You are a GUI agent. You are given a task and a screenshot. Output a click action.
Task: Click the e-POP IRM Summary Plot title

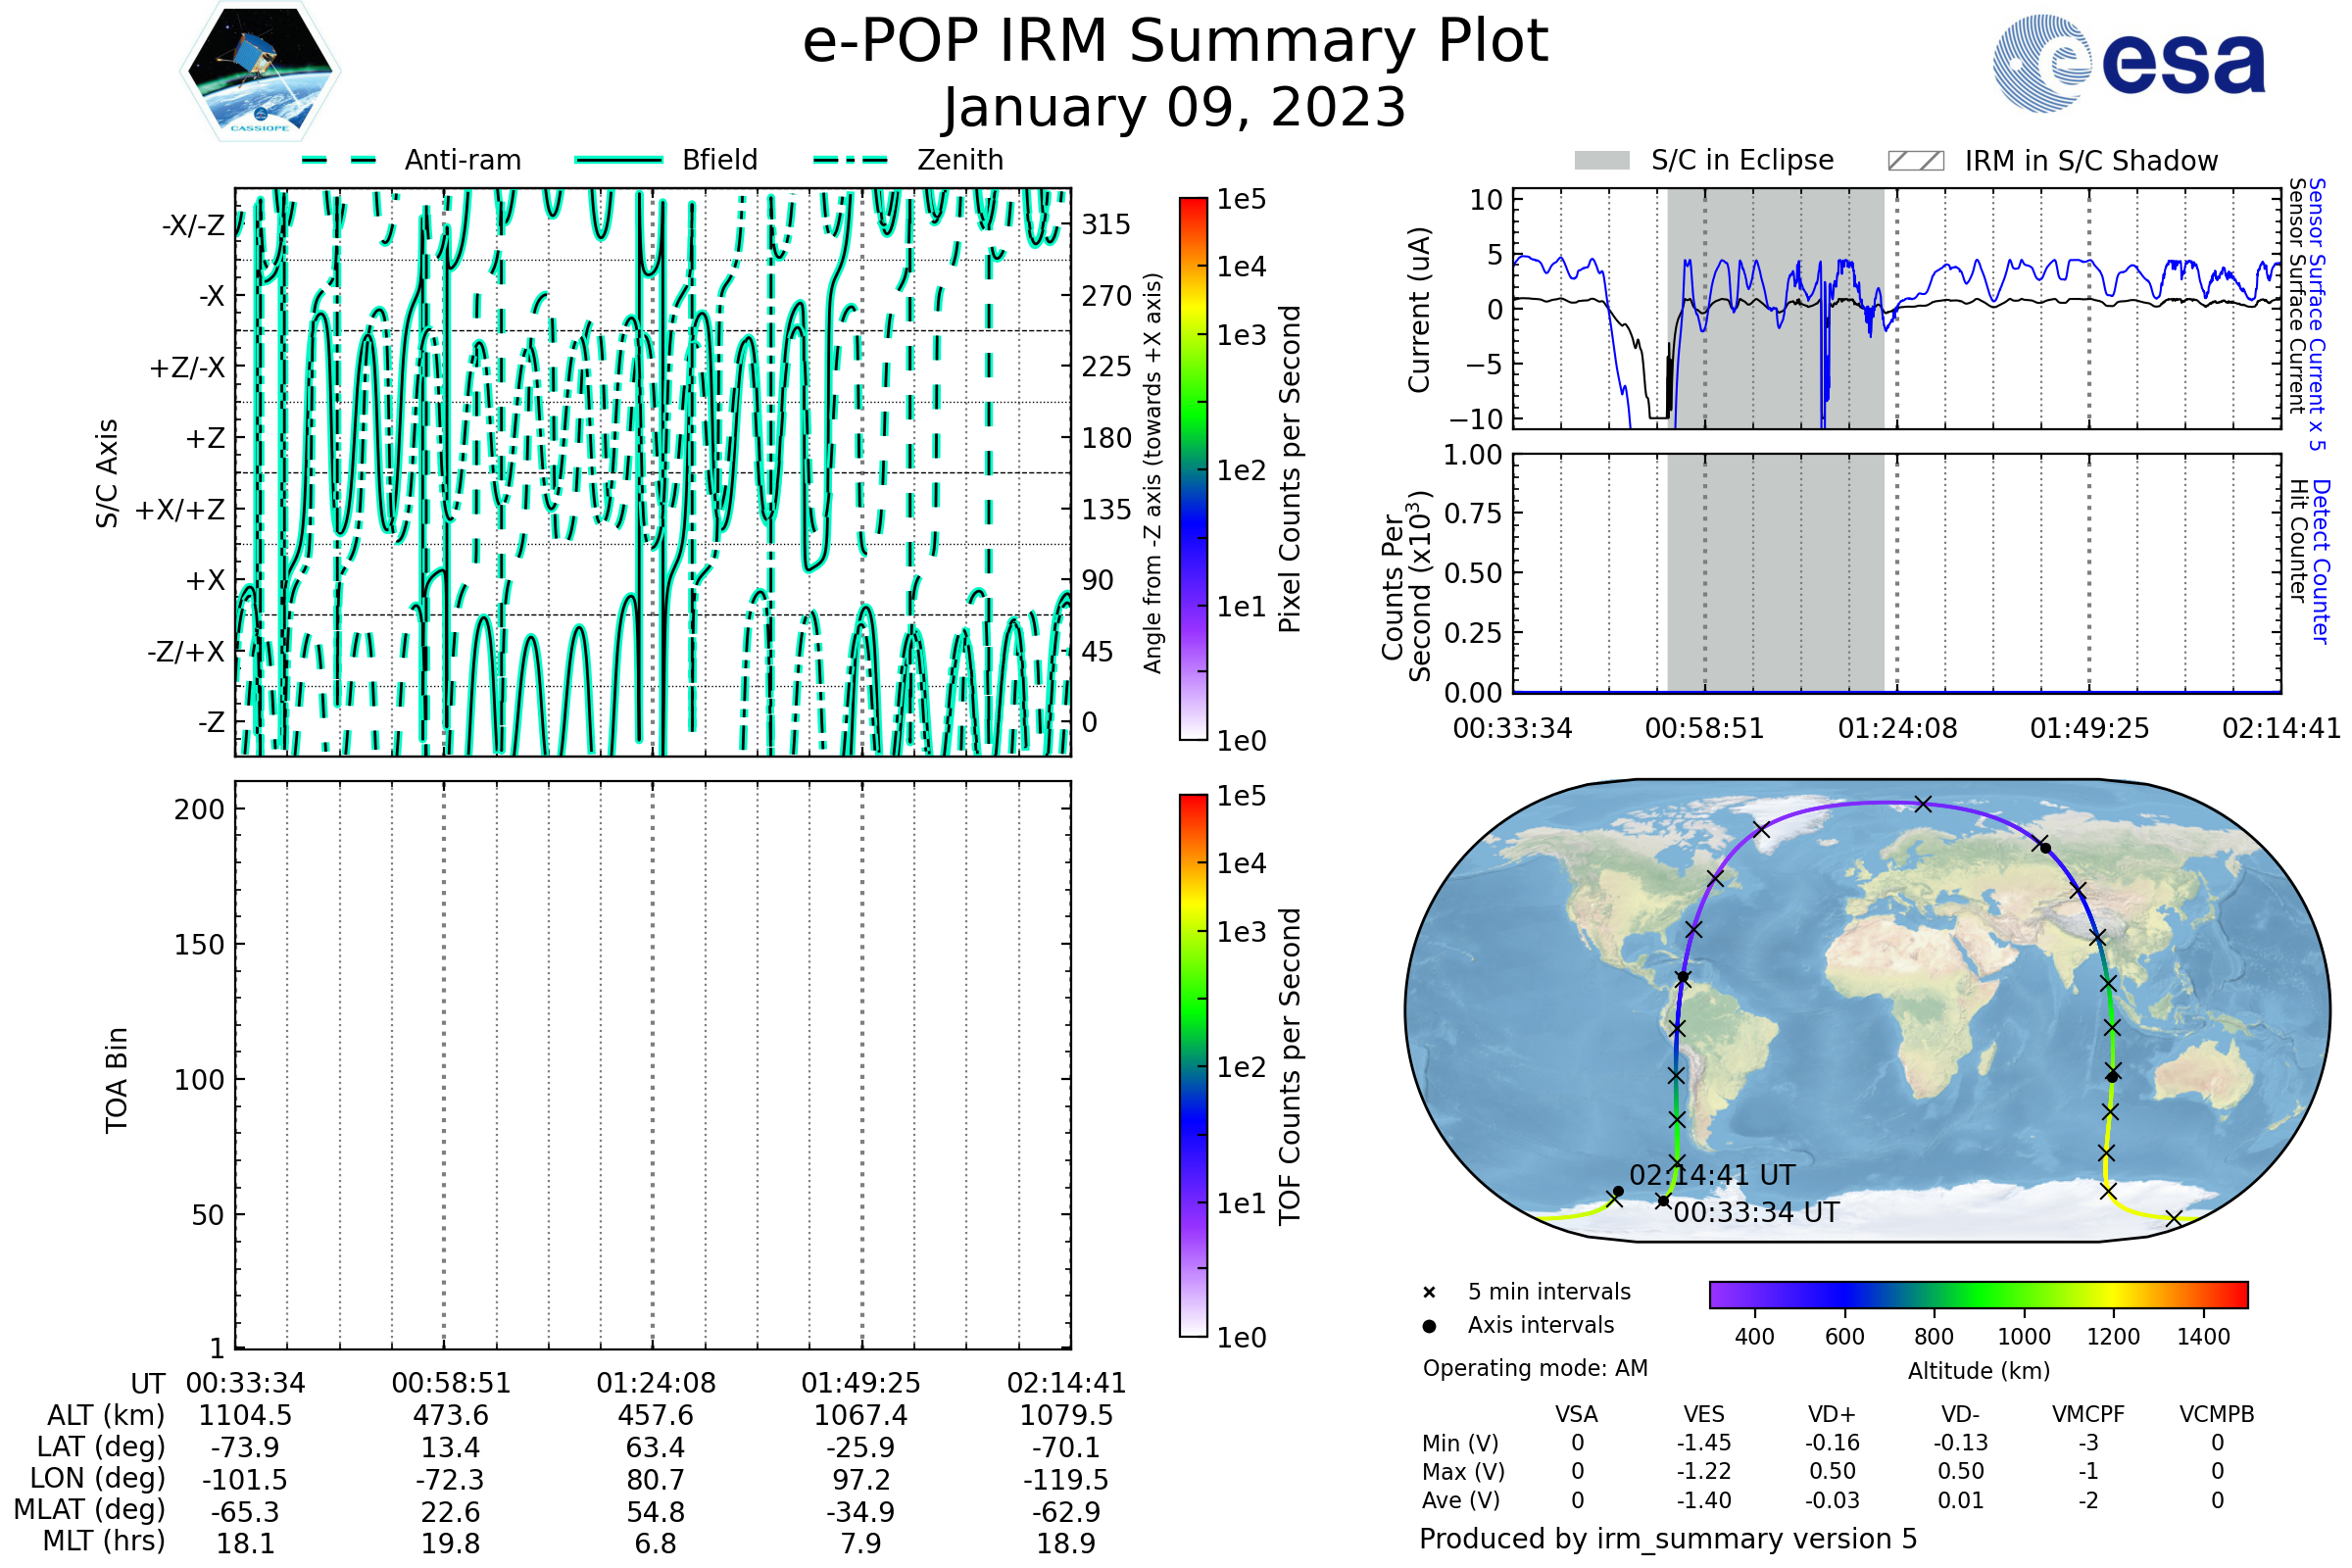pyautogui.click(x=1175, y=42)
